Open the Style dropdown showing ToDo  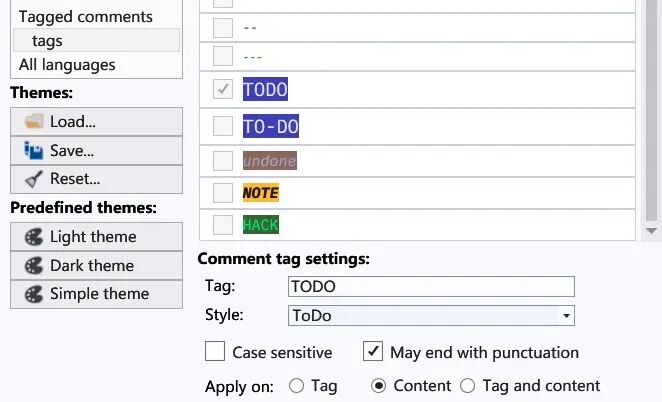click(x=431, y=315)
